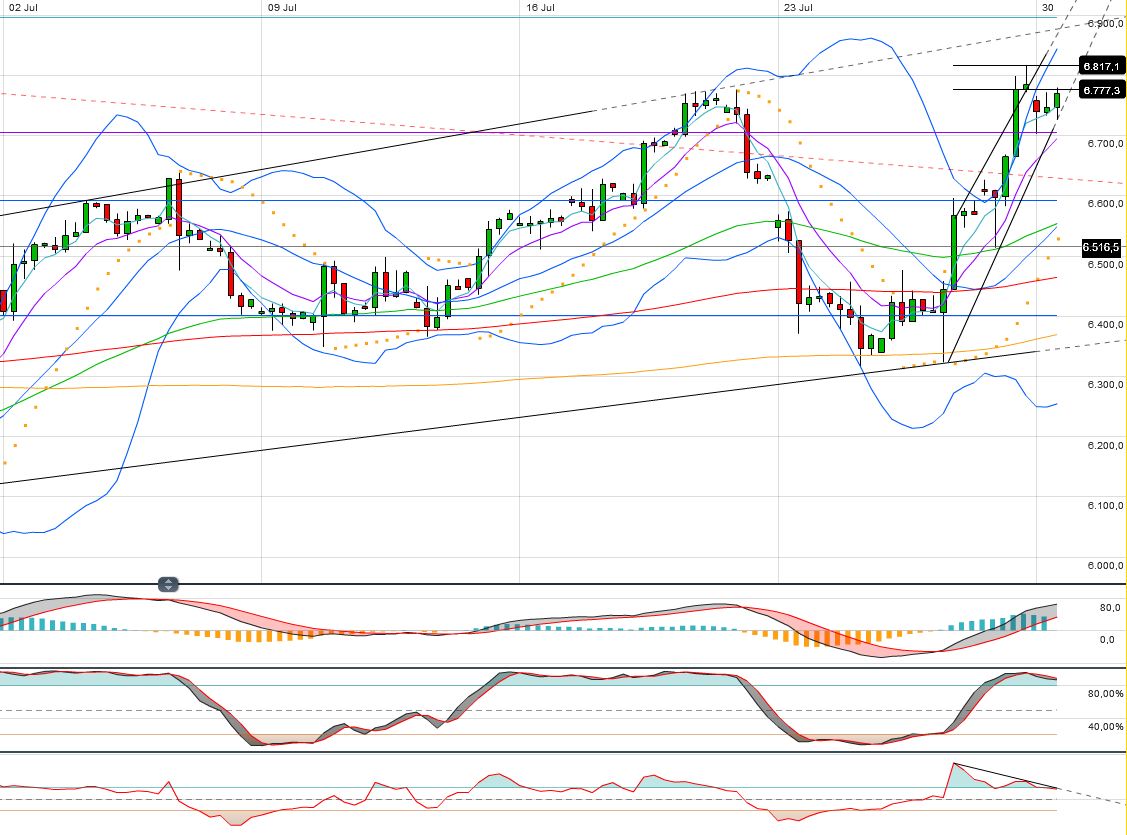This screenshot has width=1127, height=835.
Task: Click the 6.400,0 price axis value
Action: (1105, 324)
